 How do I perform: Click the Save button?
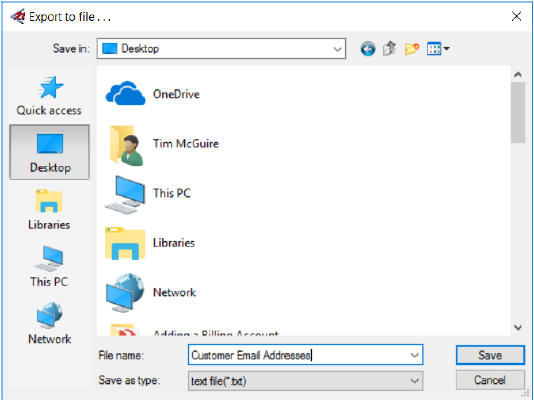[x=490, y=355]
